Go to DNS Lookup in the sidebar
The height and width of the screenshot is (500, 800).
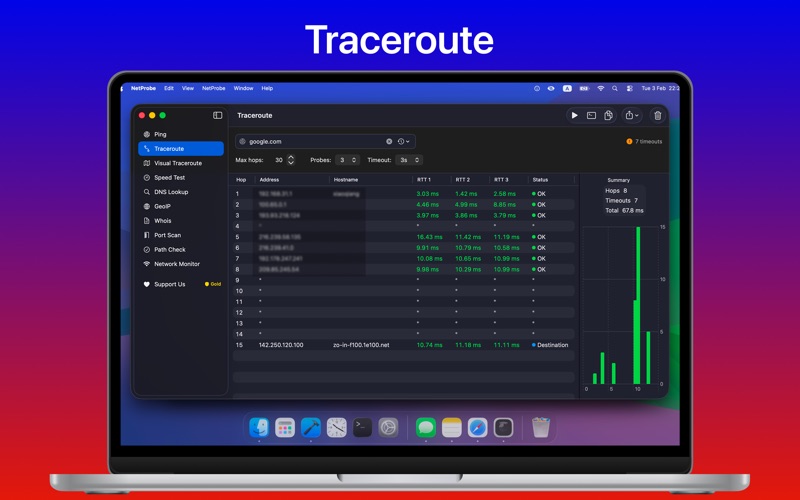(x=181, y=192)
